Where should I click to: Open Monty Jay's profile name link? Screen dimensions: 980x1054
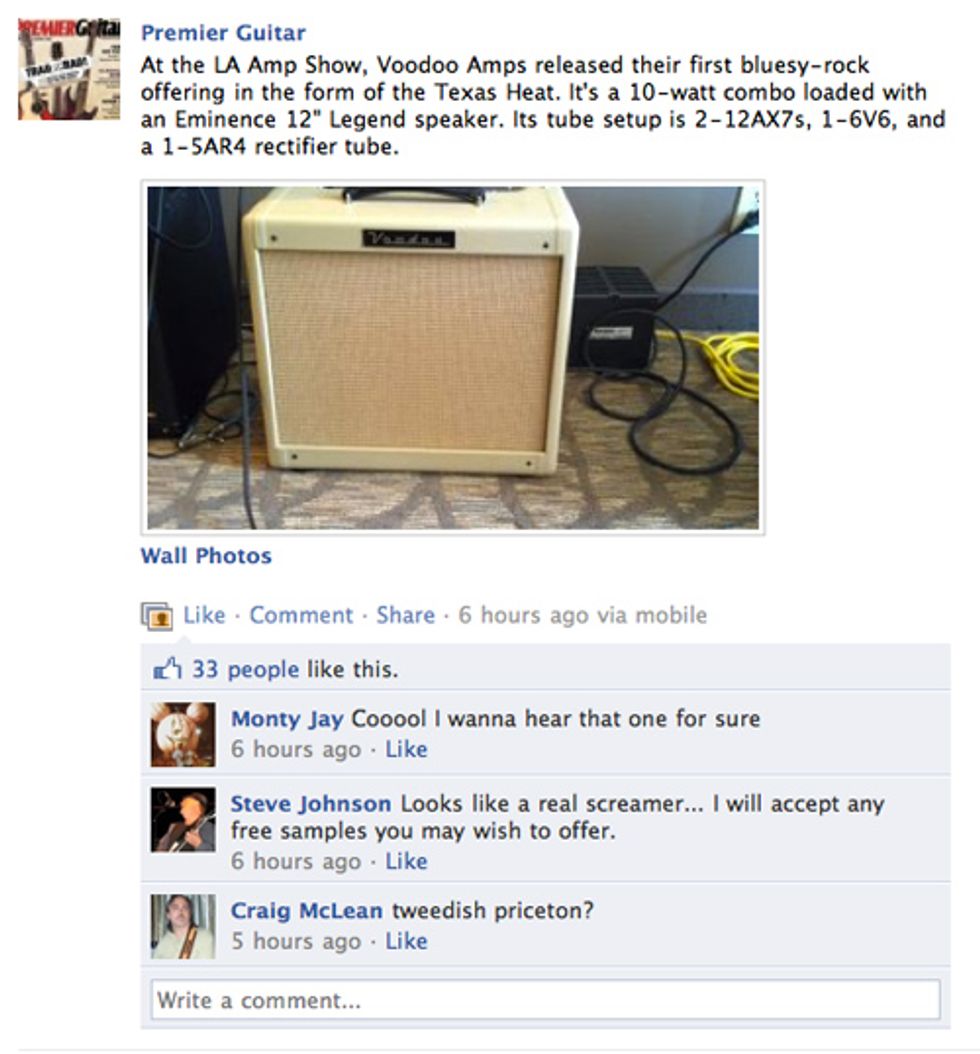click(x=287, y=719)
